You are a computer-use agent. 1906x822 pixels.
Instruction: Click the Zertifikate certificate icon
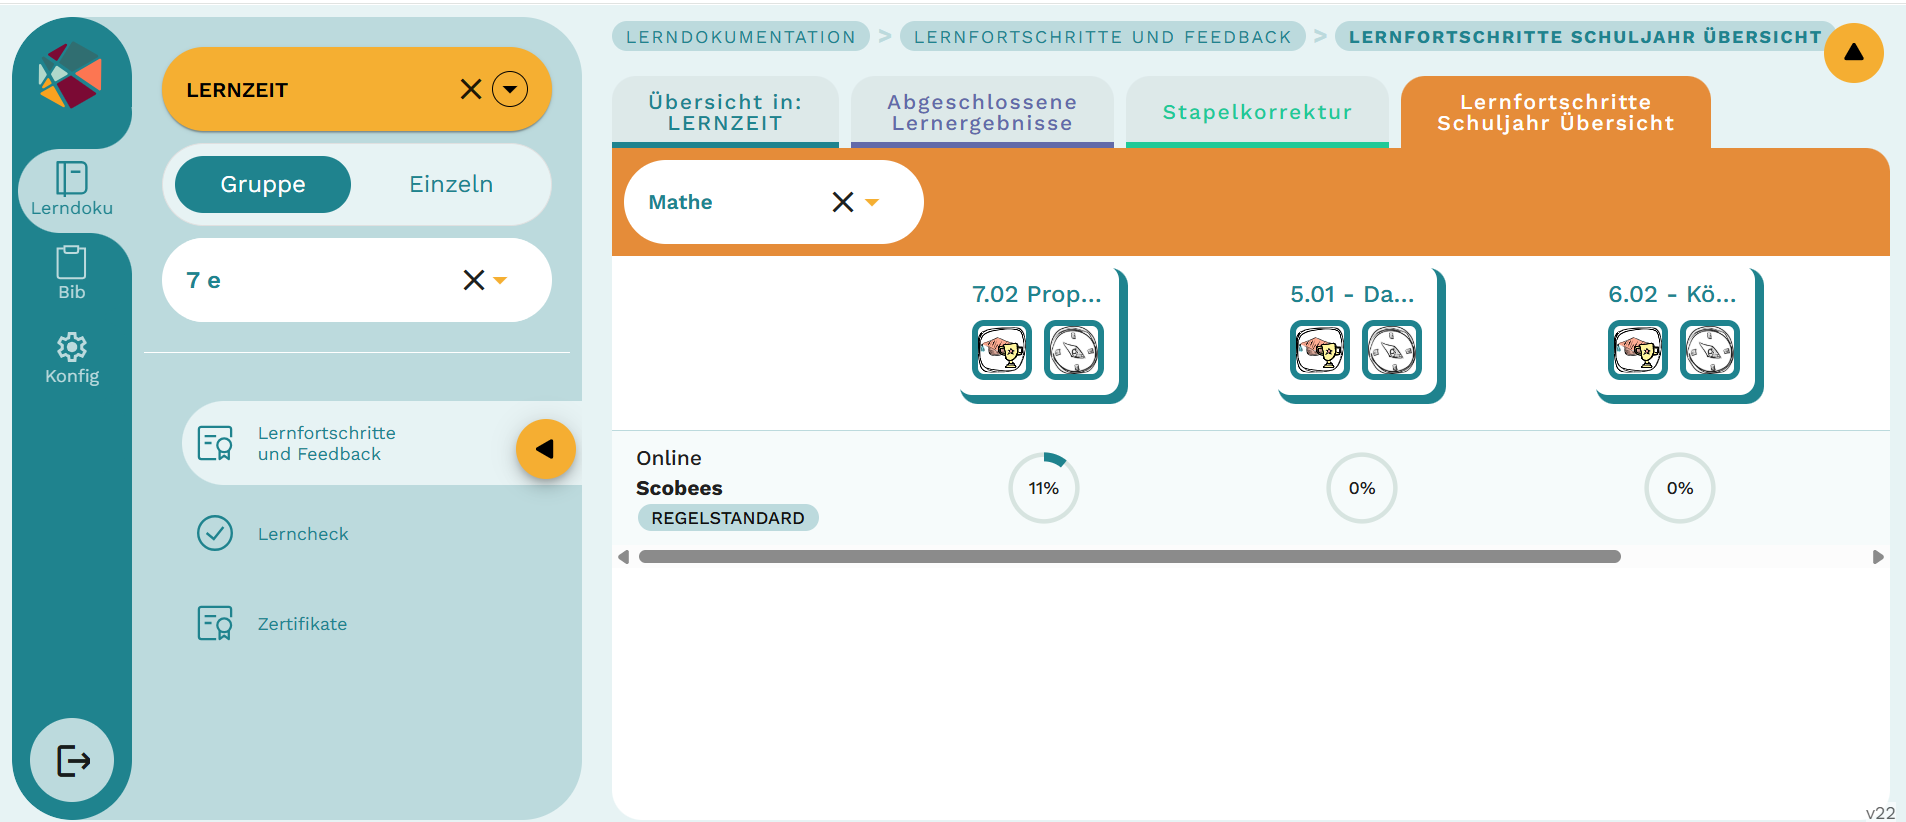215,623
